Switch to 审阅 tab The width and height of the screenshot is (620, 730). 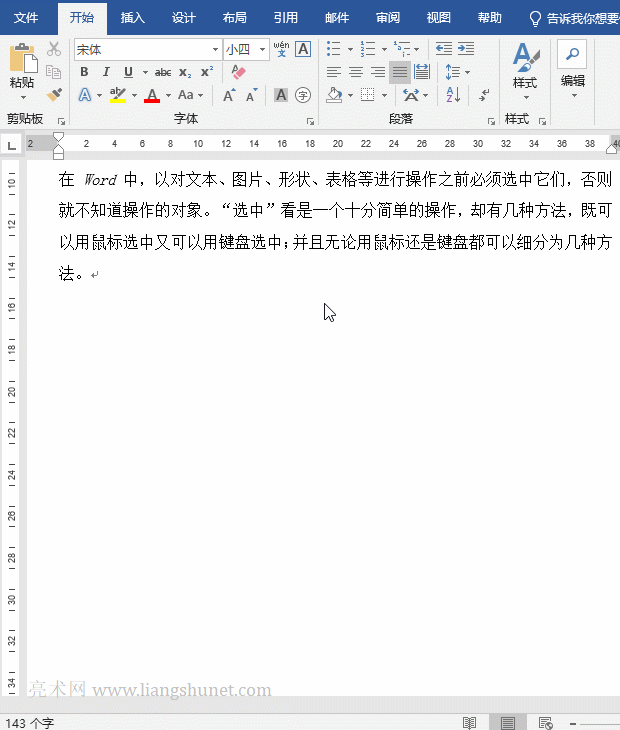388,18
